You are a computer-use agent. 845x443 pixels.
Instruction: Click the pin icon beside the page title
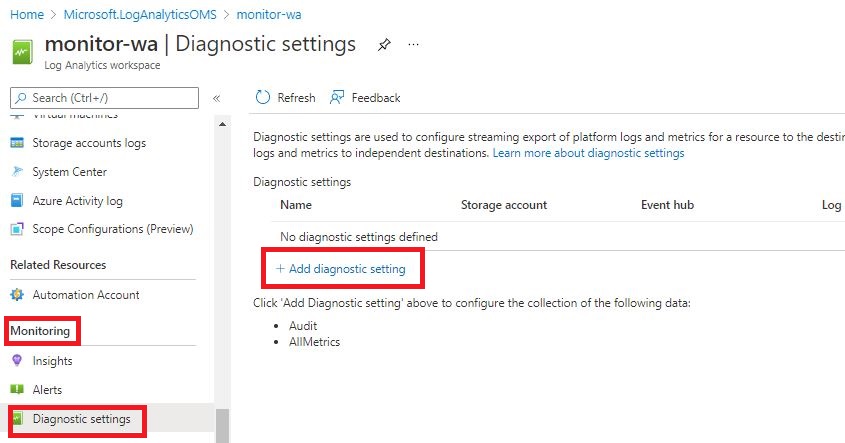coord(384,45)
